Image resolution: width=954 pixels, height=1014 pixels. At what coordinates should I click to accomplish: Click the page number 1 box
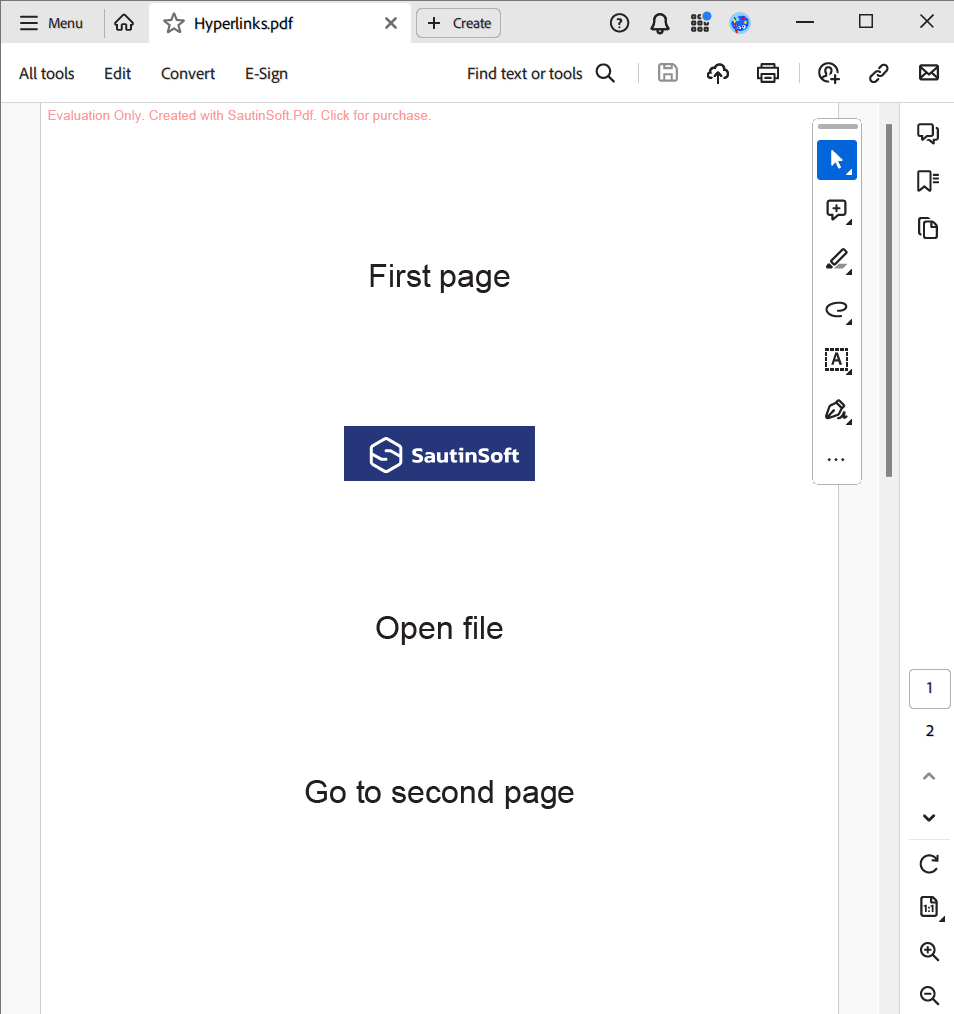coord(929,688)
